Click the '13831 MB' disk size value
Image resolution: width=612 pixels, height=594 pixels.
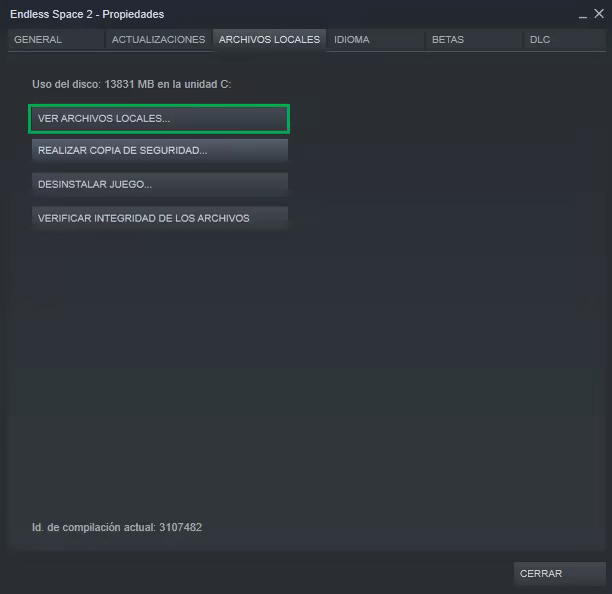click(135, 84)
